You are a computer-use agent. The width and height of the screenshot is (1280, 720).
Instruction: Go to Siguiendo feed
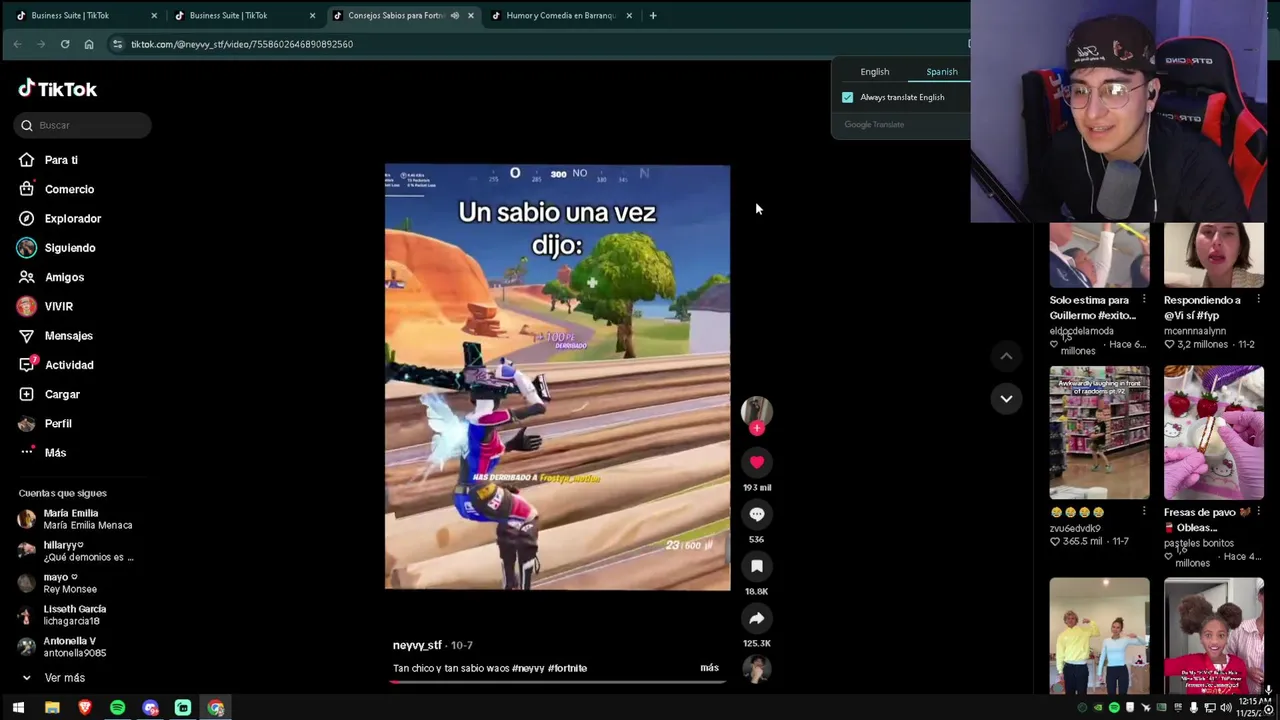click(56, 248)
